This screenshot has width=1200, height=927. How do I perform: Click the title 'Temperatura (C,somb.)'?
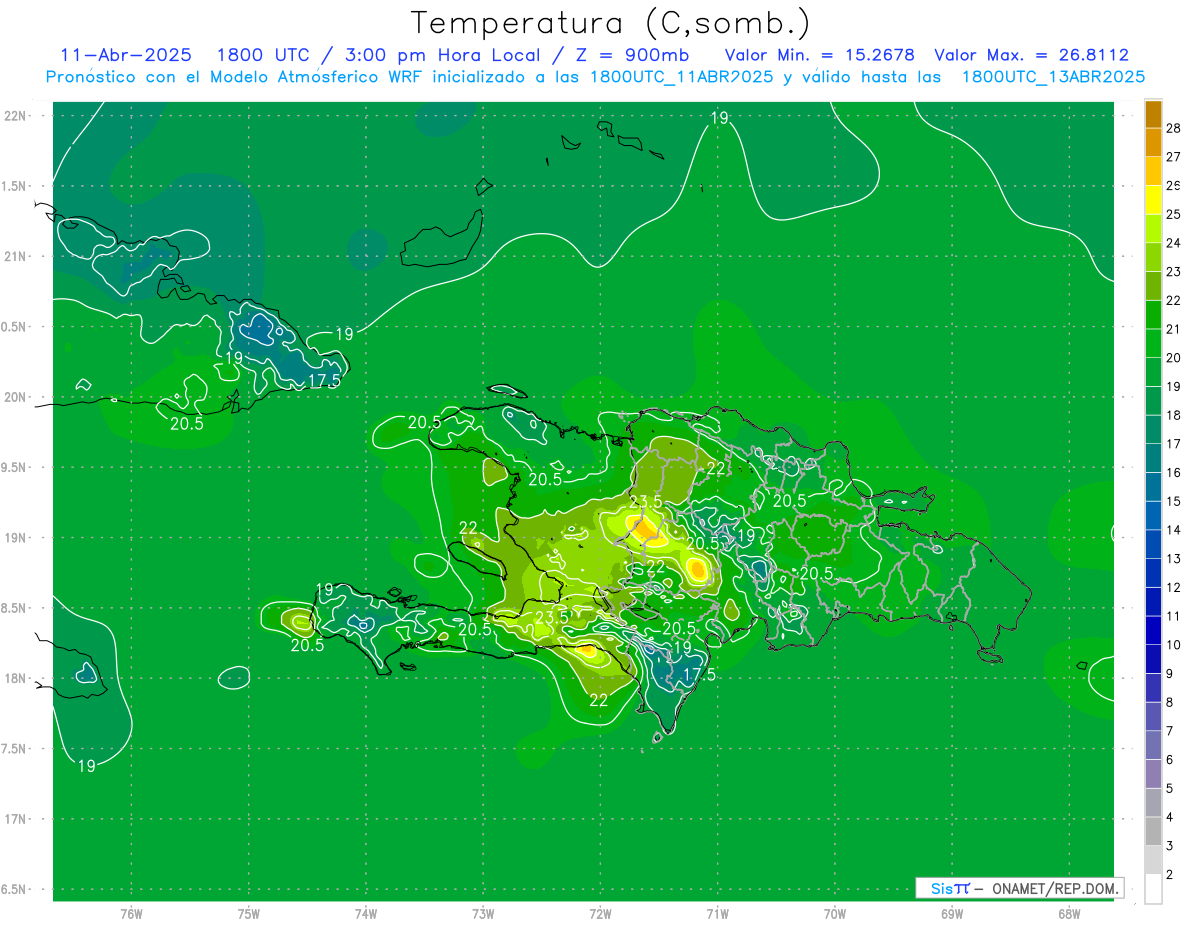pyautogui.click(x=610, y=23)
